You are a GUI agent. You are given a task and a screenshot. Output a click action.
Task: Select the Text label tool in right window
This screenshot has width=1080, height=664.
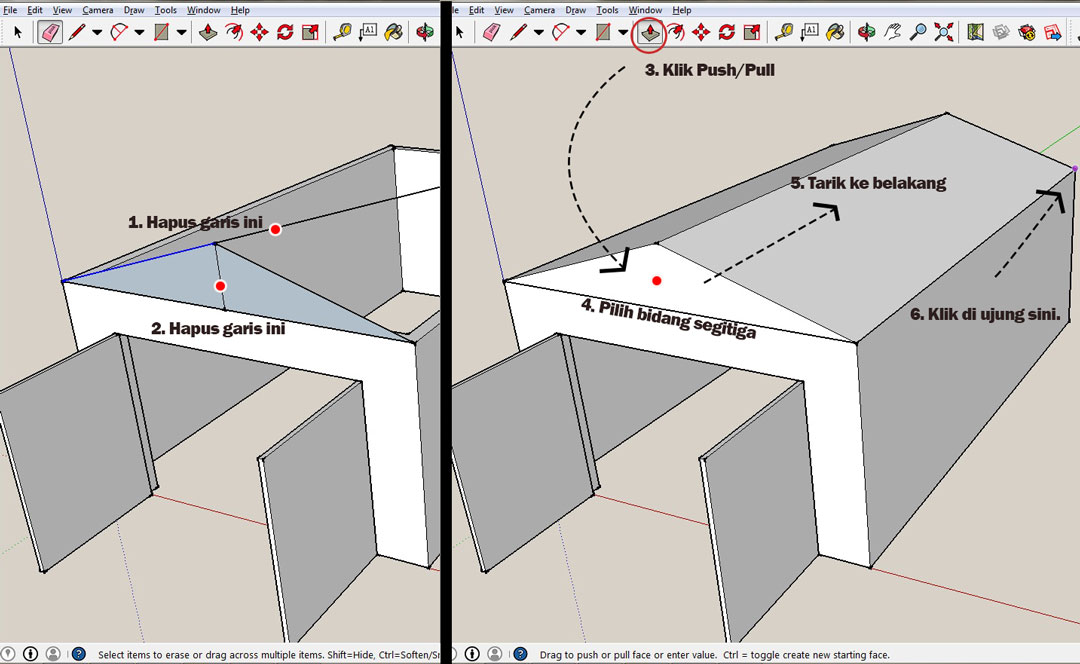pyautogui.click(x=809, y=32)
